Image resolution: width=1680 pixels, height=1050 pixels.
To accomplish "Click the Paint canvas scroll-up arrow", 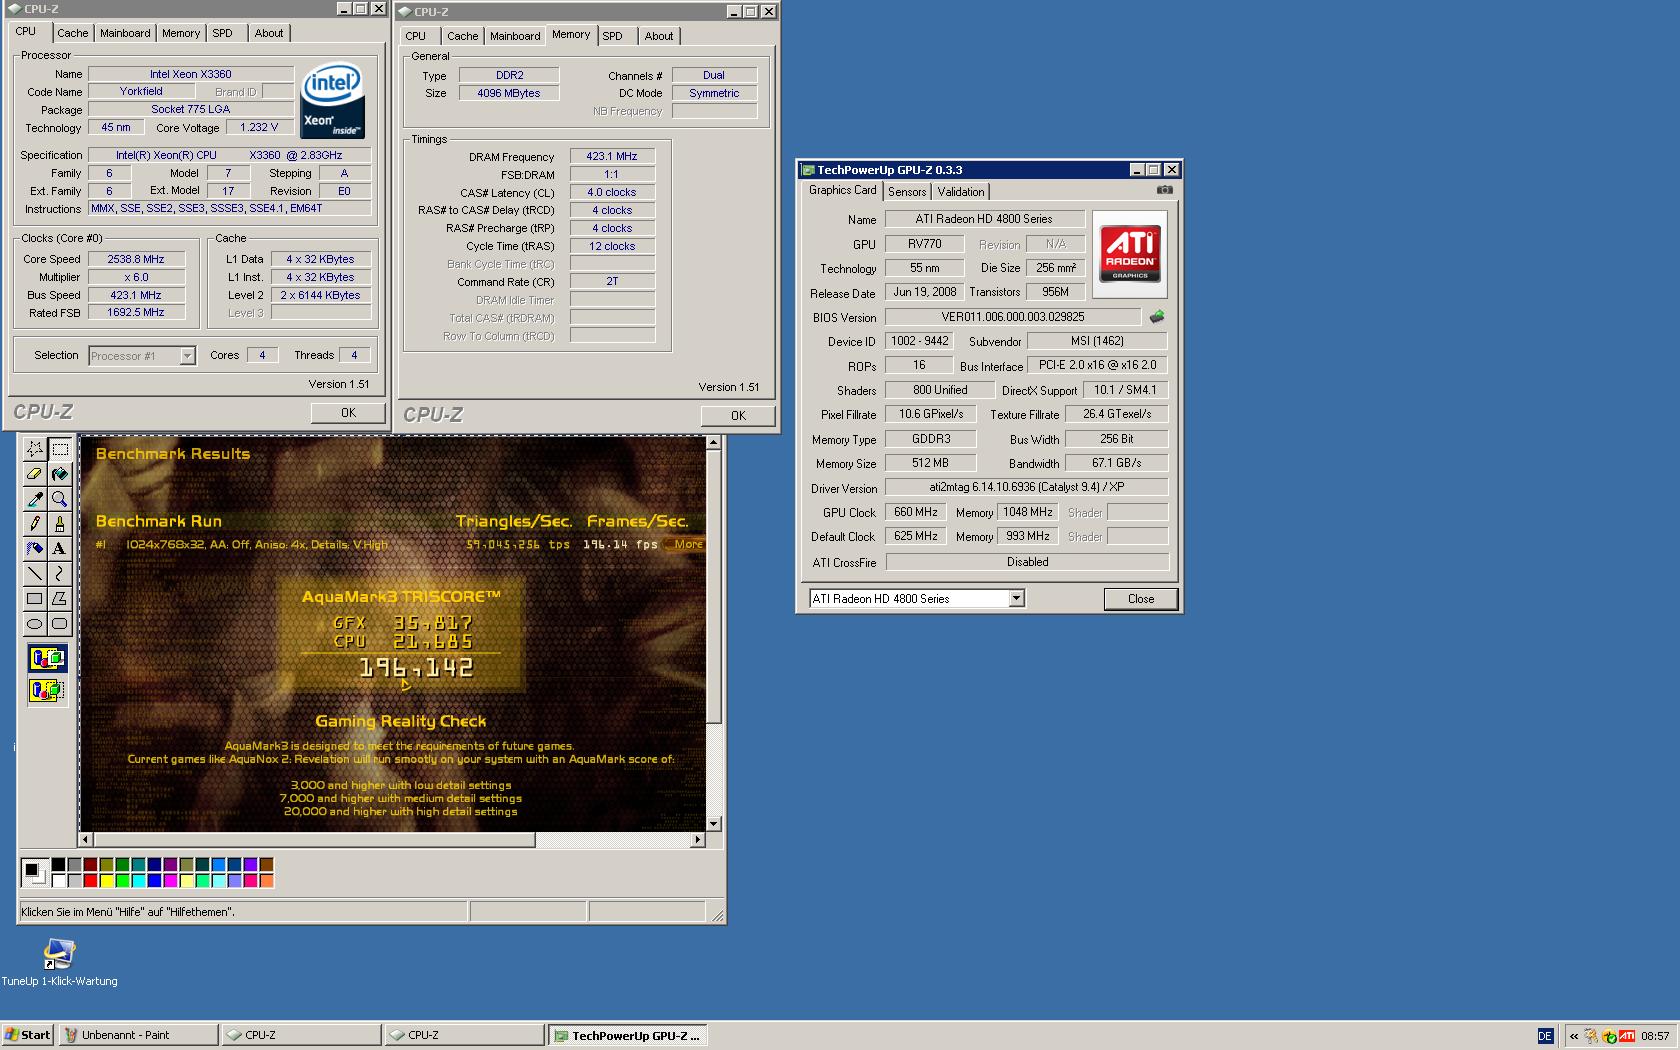I will [x=714, y=442].
